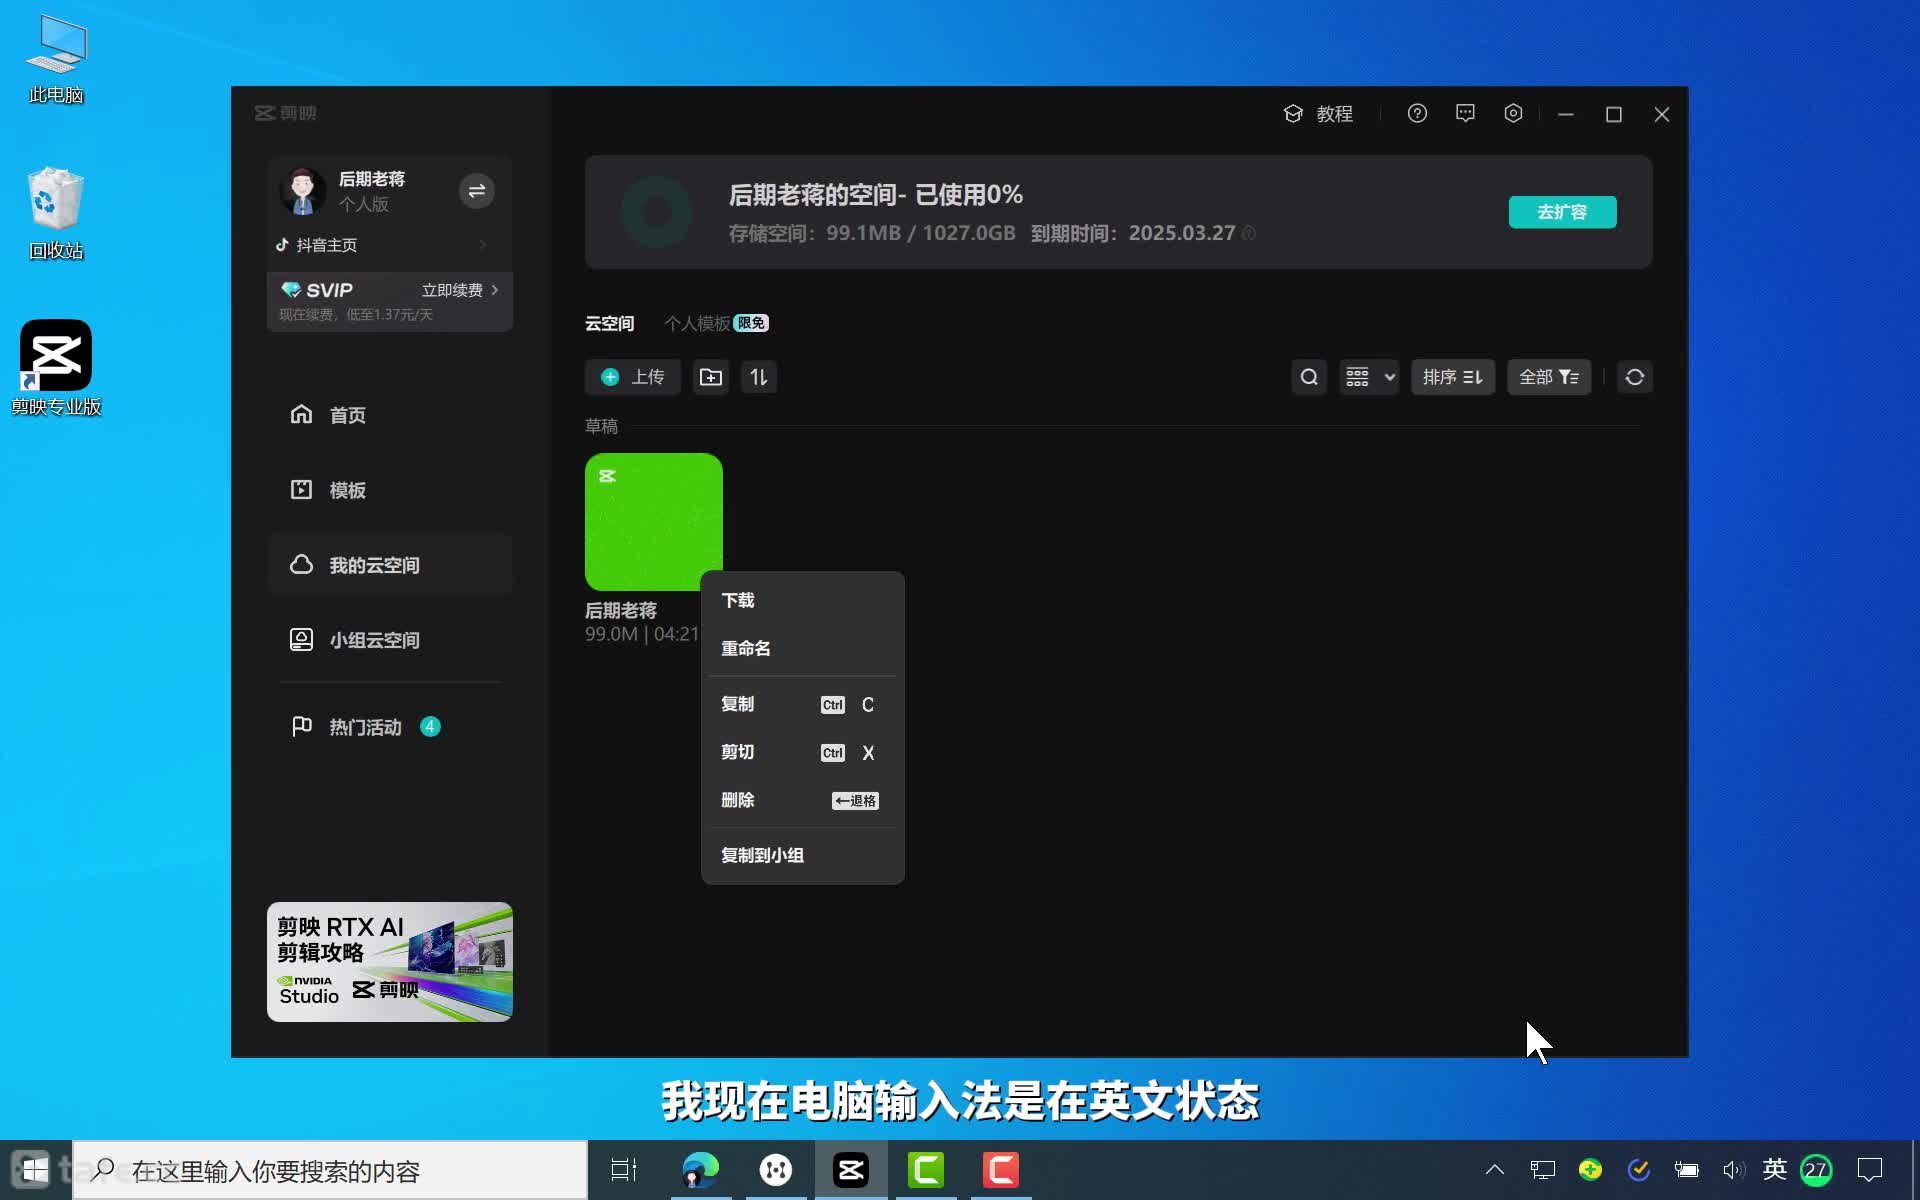
Task: Click the refresh icon
Action: [x=1635, y=377]
